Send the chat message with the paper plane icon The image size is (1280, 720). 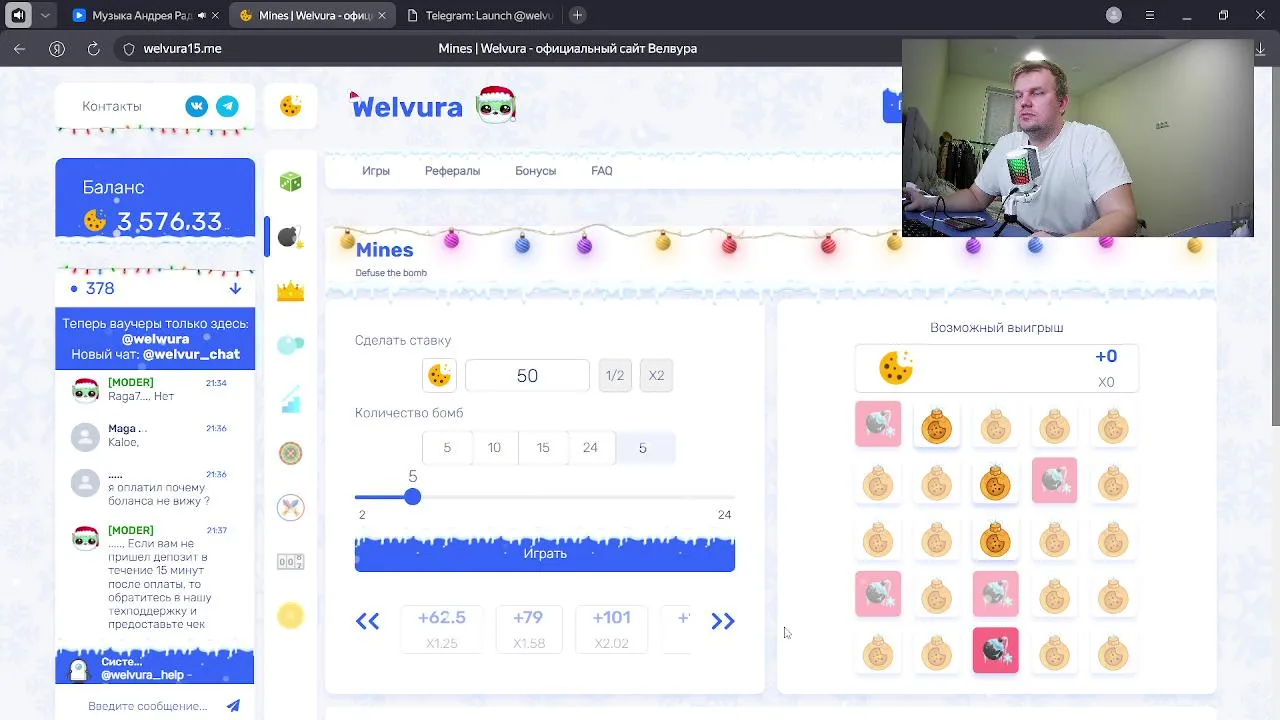(233, 706)
